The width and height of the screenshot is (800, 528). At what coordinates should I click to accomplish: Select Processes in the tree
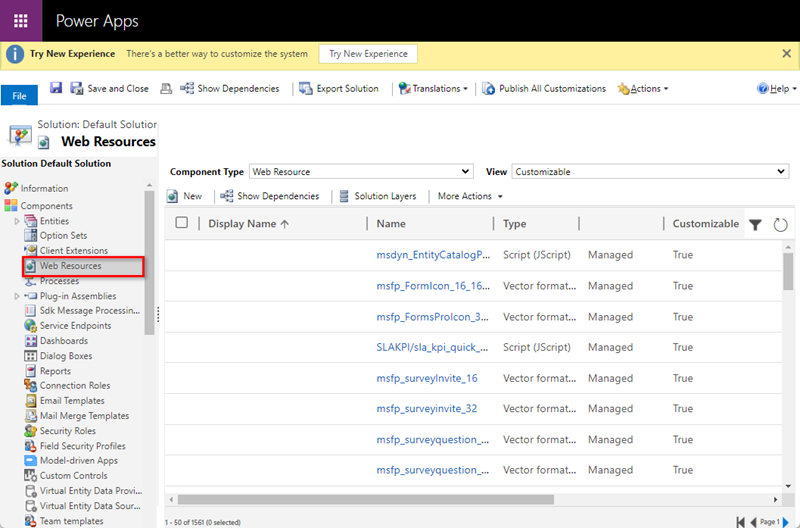(x=59, y=281)
